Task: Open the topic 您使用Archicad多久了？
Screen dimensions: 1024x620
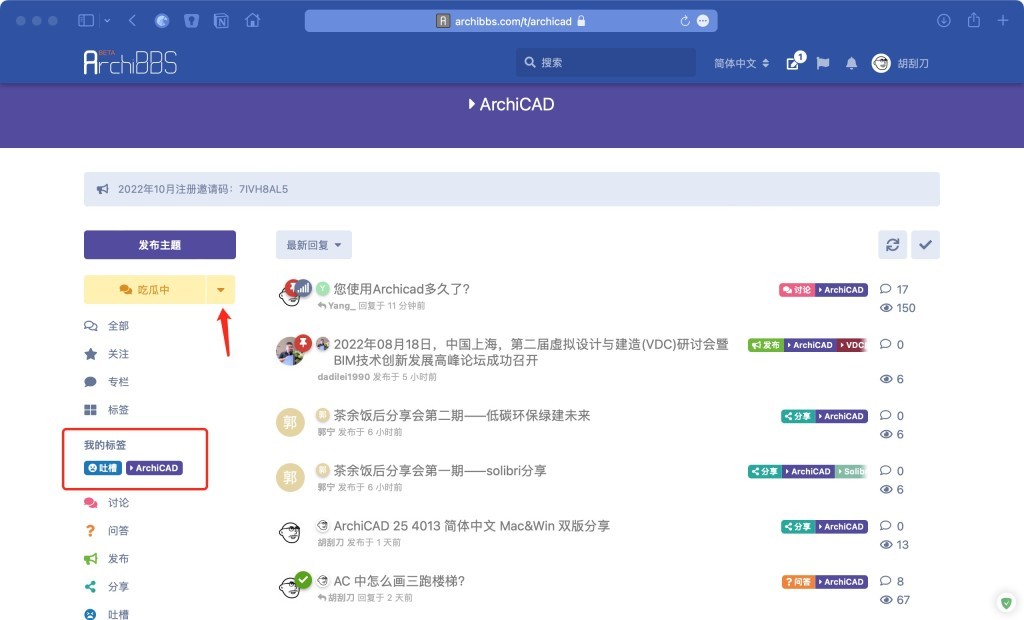Action: [x=402, y=289]
